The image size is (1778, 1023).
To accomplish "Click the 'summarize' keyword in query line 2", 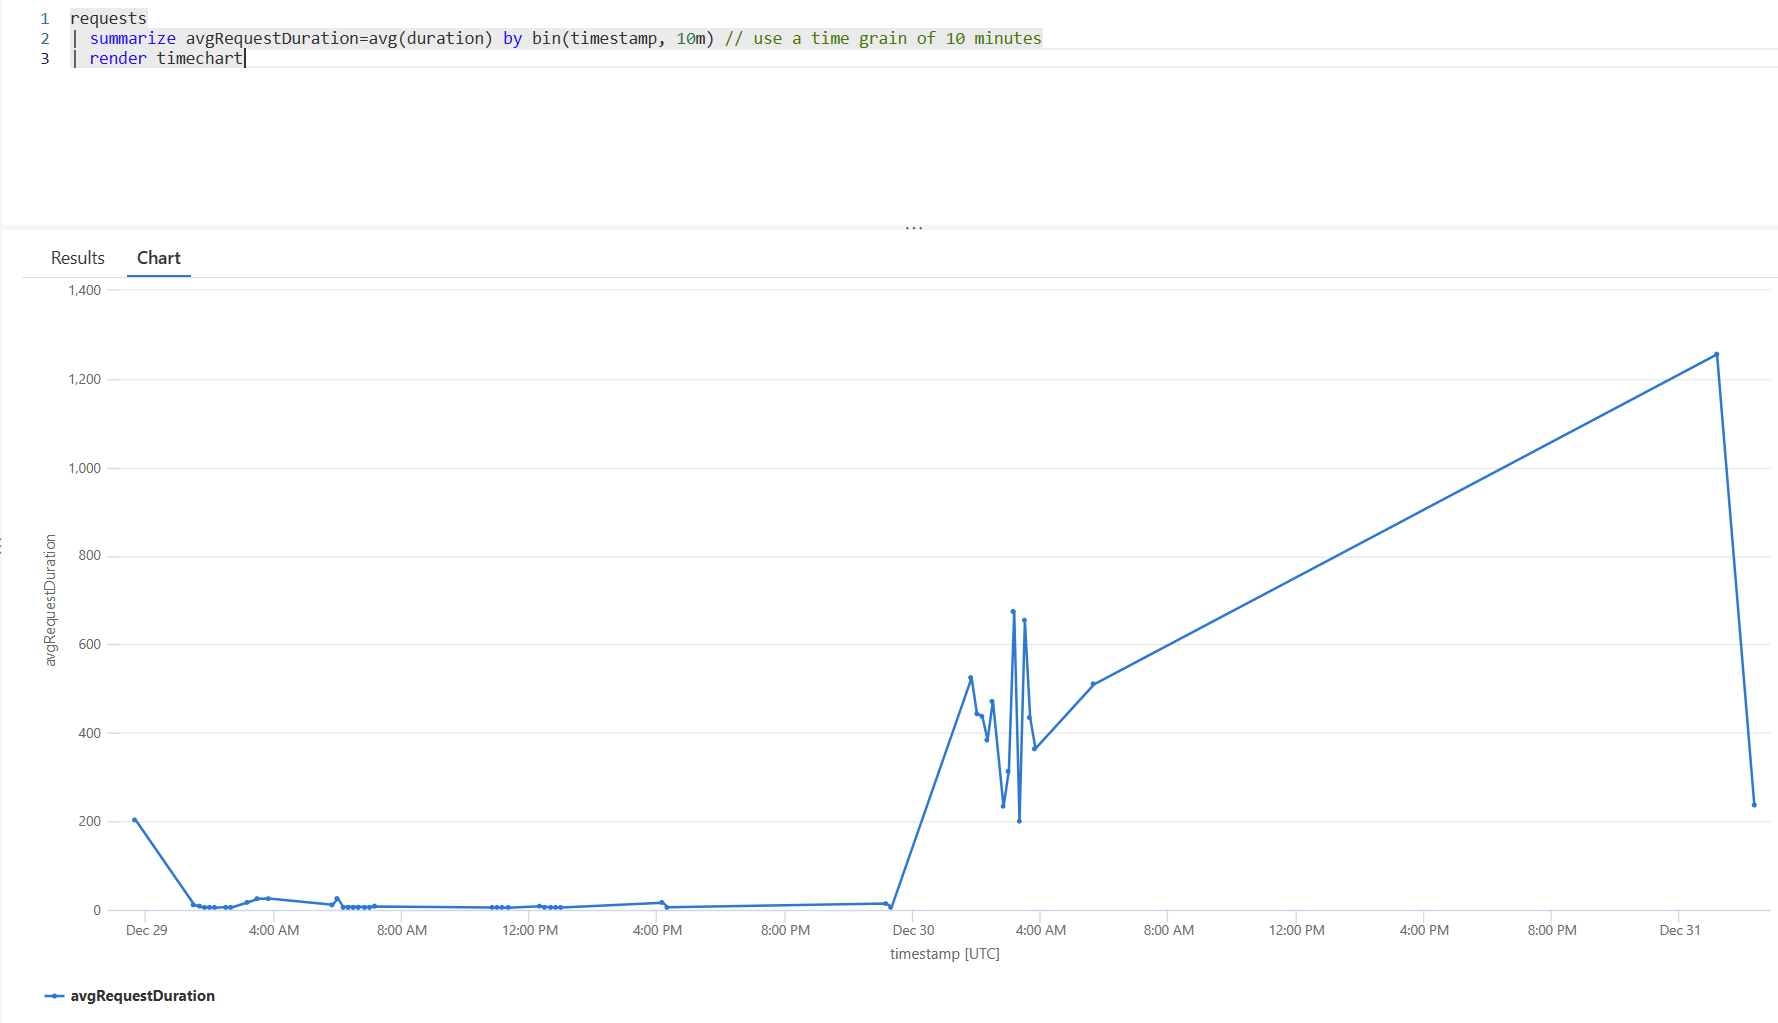I will point(132,38).
